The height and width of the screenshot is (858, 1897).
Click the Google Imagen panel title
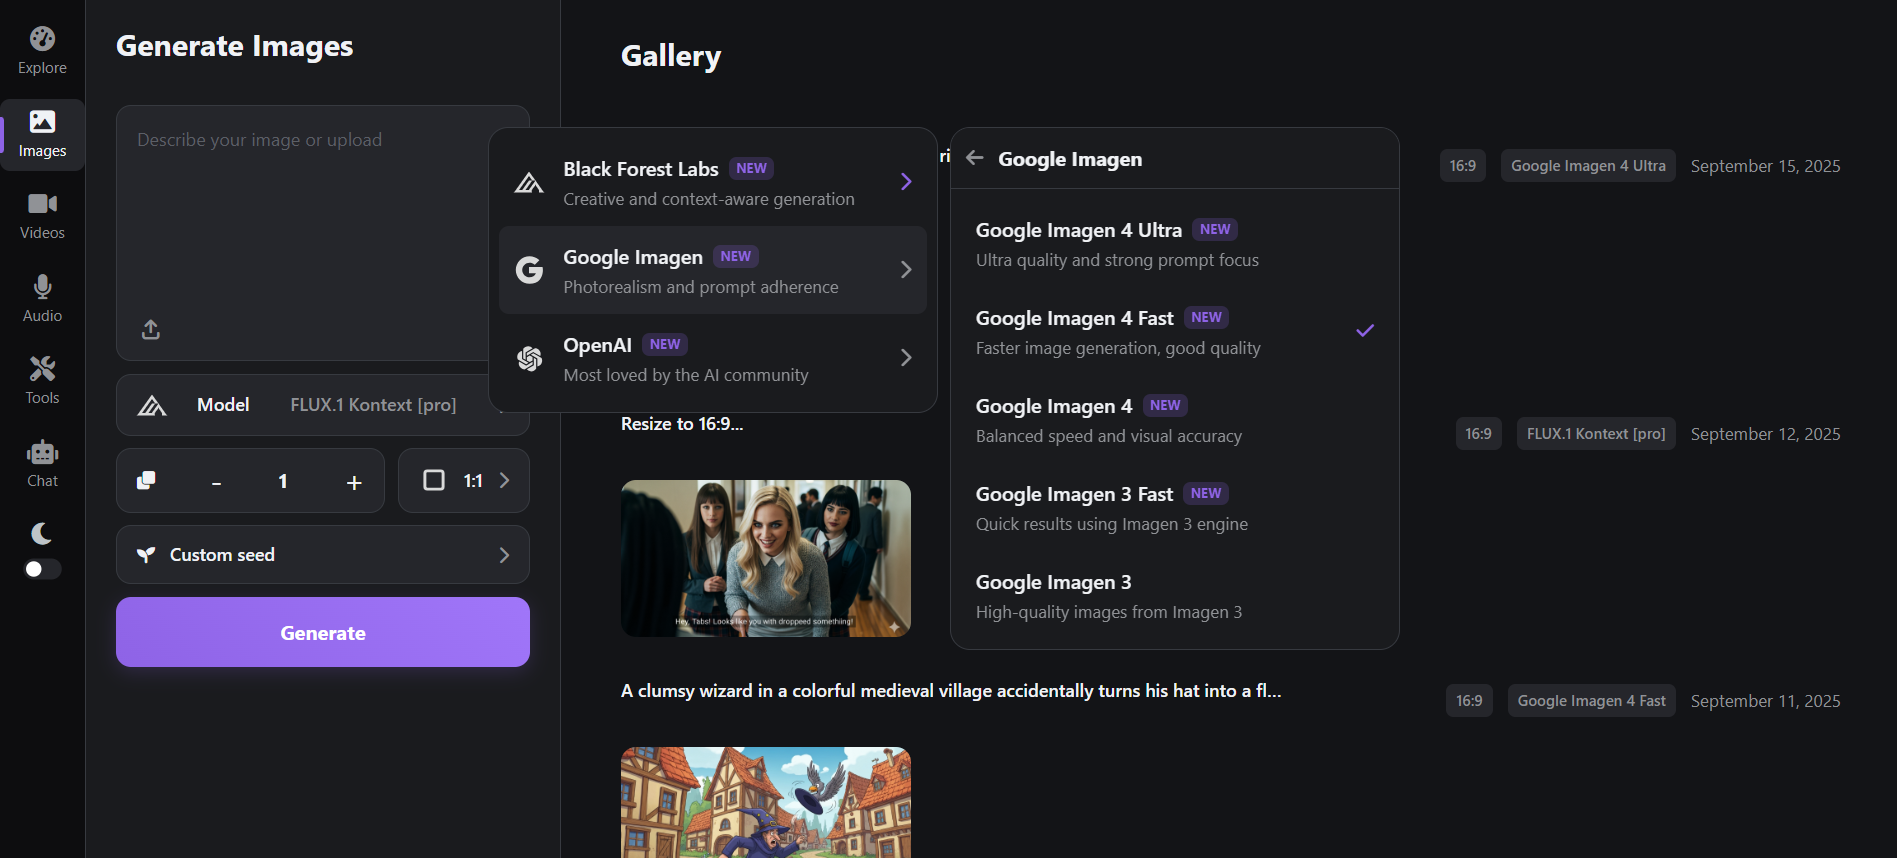1070,159
